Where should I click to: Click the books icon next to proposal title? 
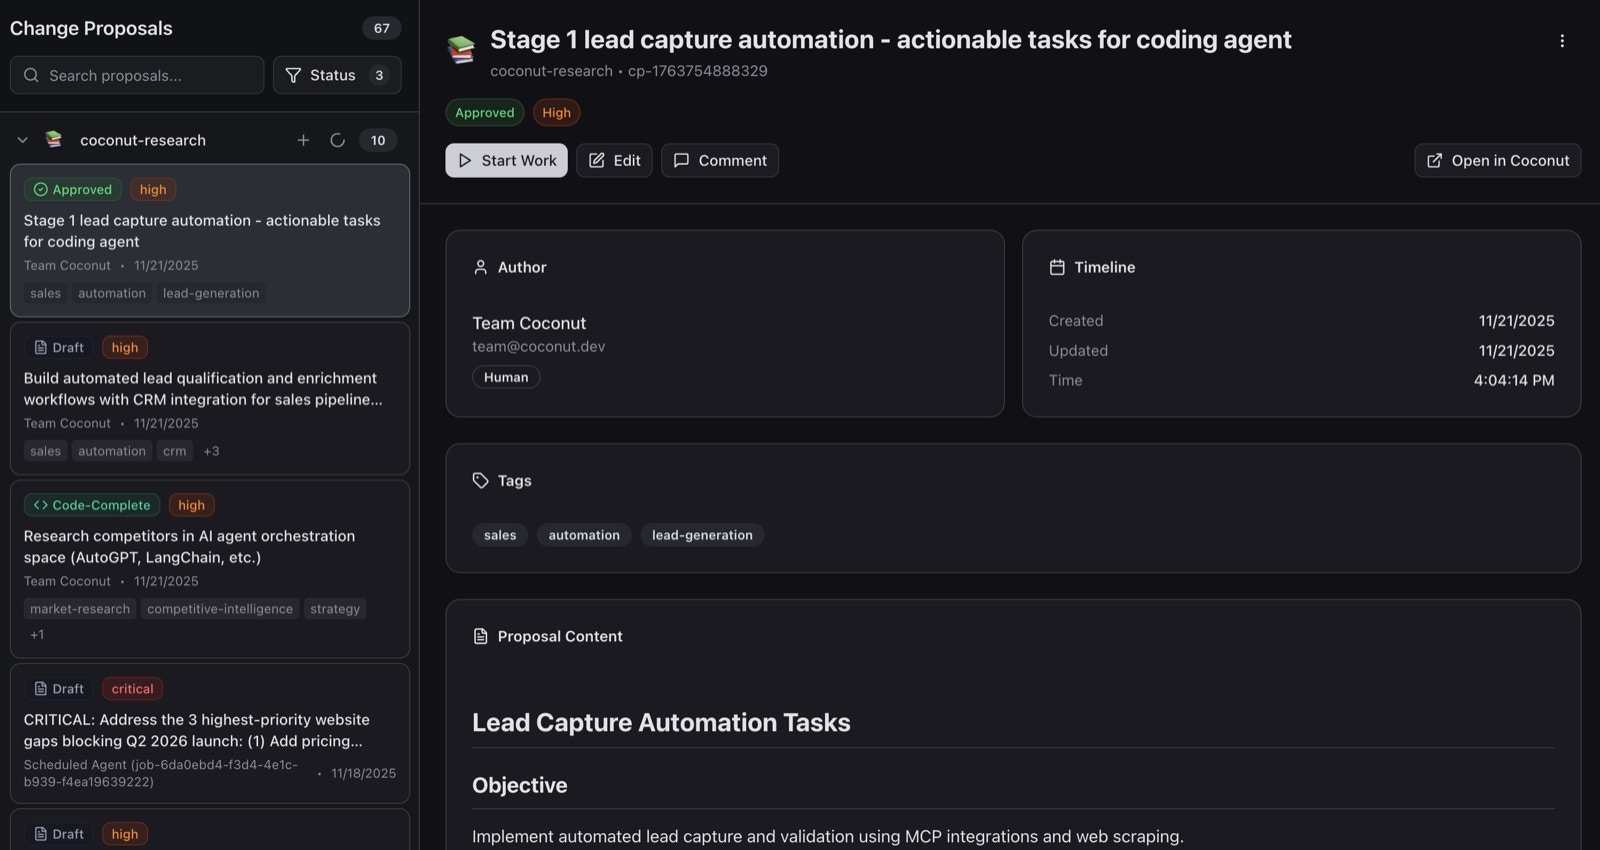[x=461, y=49]
